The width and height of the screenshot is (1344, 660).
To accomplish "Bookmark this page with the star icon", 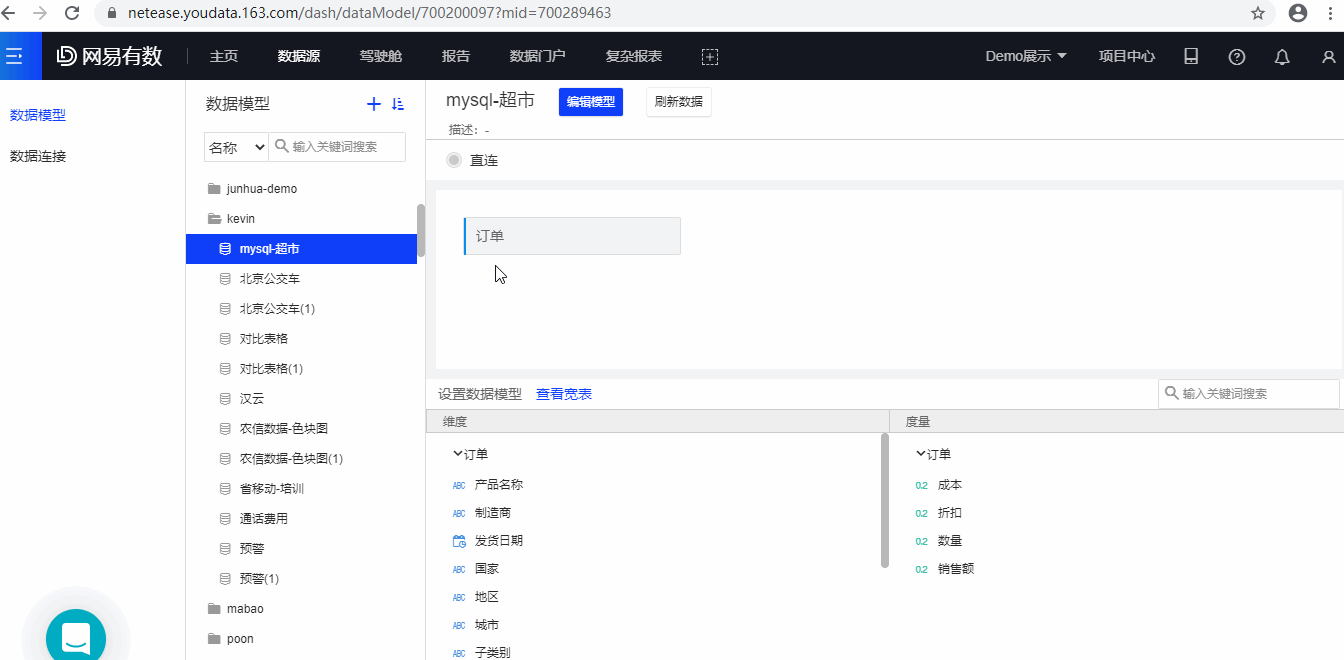I will (x=1258, y=13).
